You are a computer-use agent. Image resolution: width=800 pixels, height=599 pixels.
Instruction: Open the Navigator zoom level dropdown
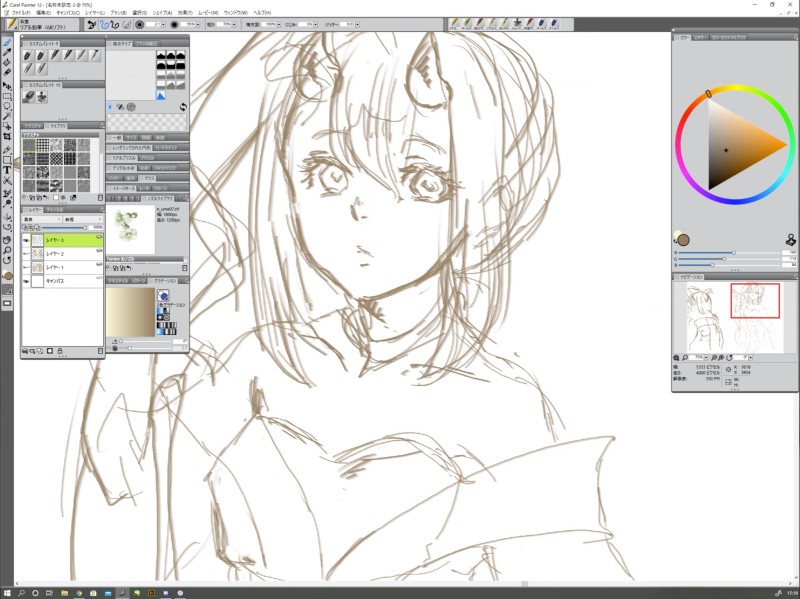(706, 358)
